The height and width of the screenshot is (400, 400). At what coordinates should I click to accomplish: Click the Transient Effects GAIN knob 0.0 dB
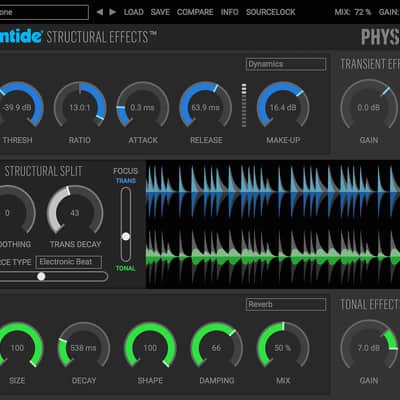[x=369, y=105]
